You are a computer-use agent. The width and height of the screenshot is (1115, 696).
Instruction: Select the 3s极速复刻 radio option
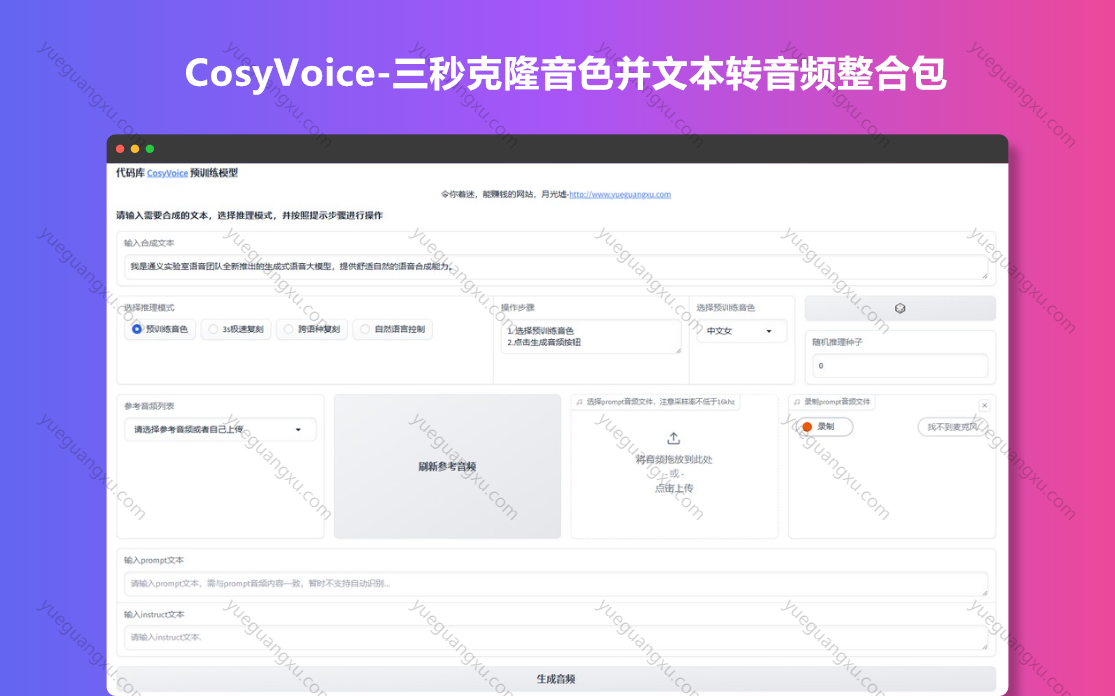(236, 329)
